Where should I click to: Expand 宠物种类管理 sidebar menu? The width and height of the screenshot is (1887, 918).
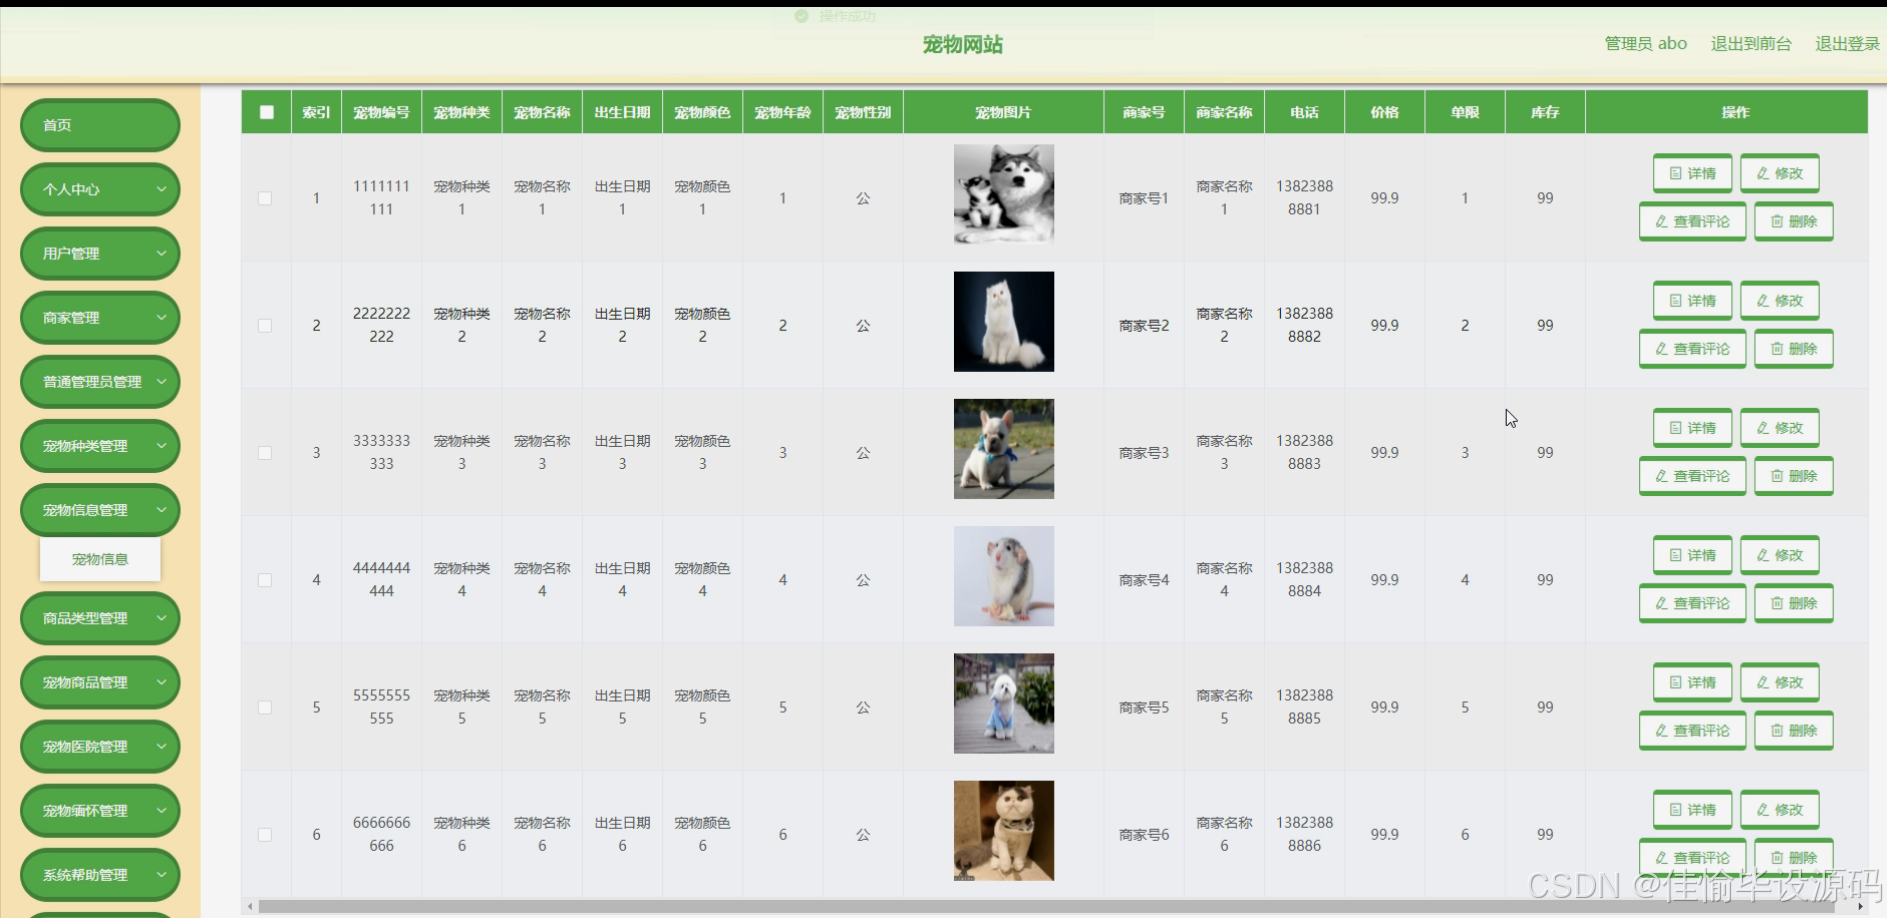[x=100, y=445]
